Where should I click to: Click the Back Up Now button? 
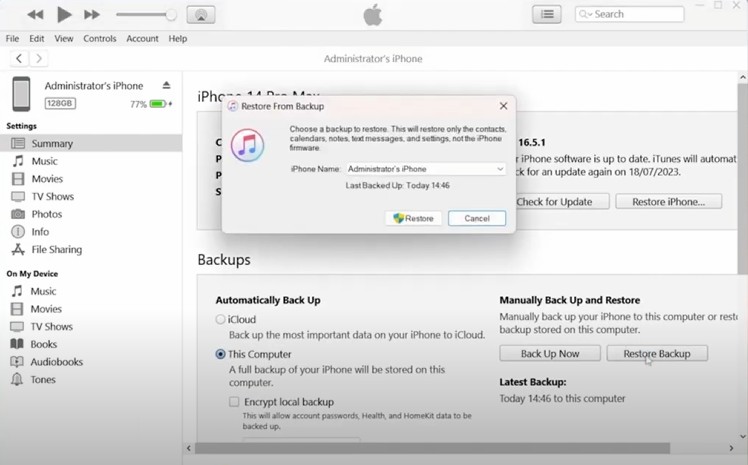click(550, 354)
